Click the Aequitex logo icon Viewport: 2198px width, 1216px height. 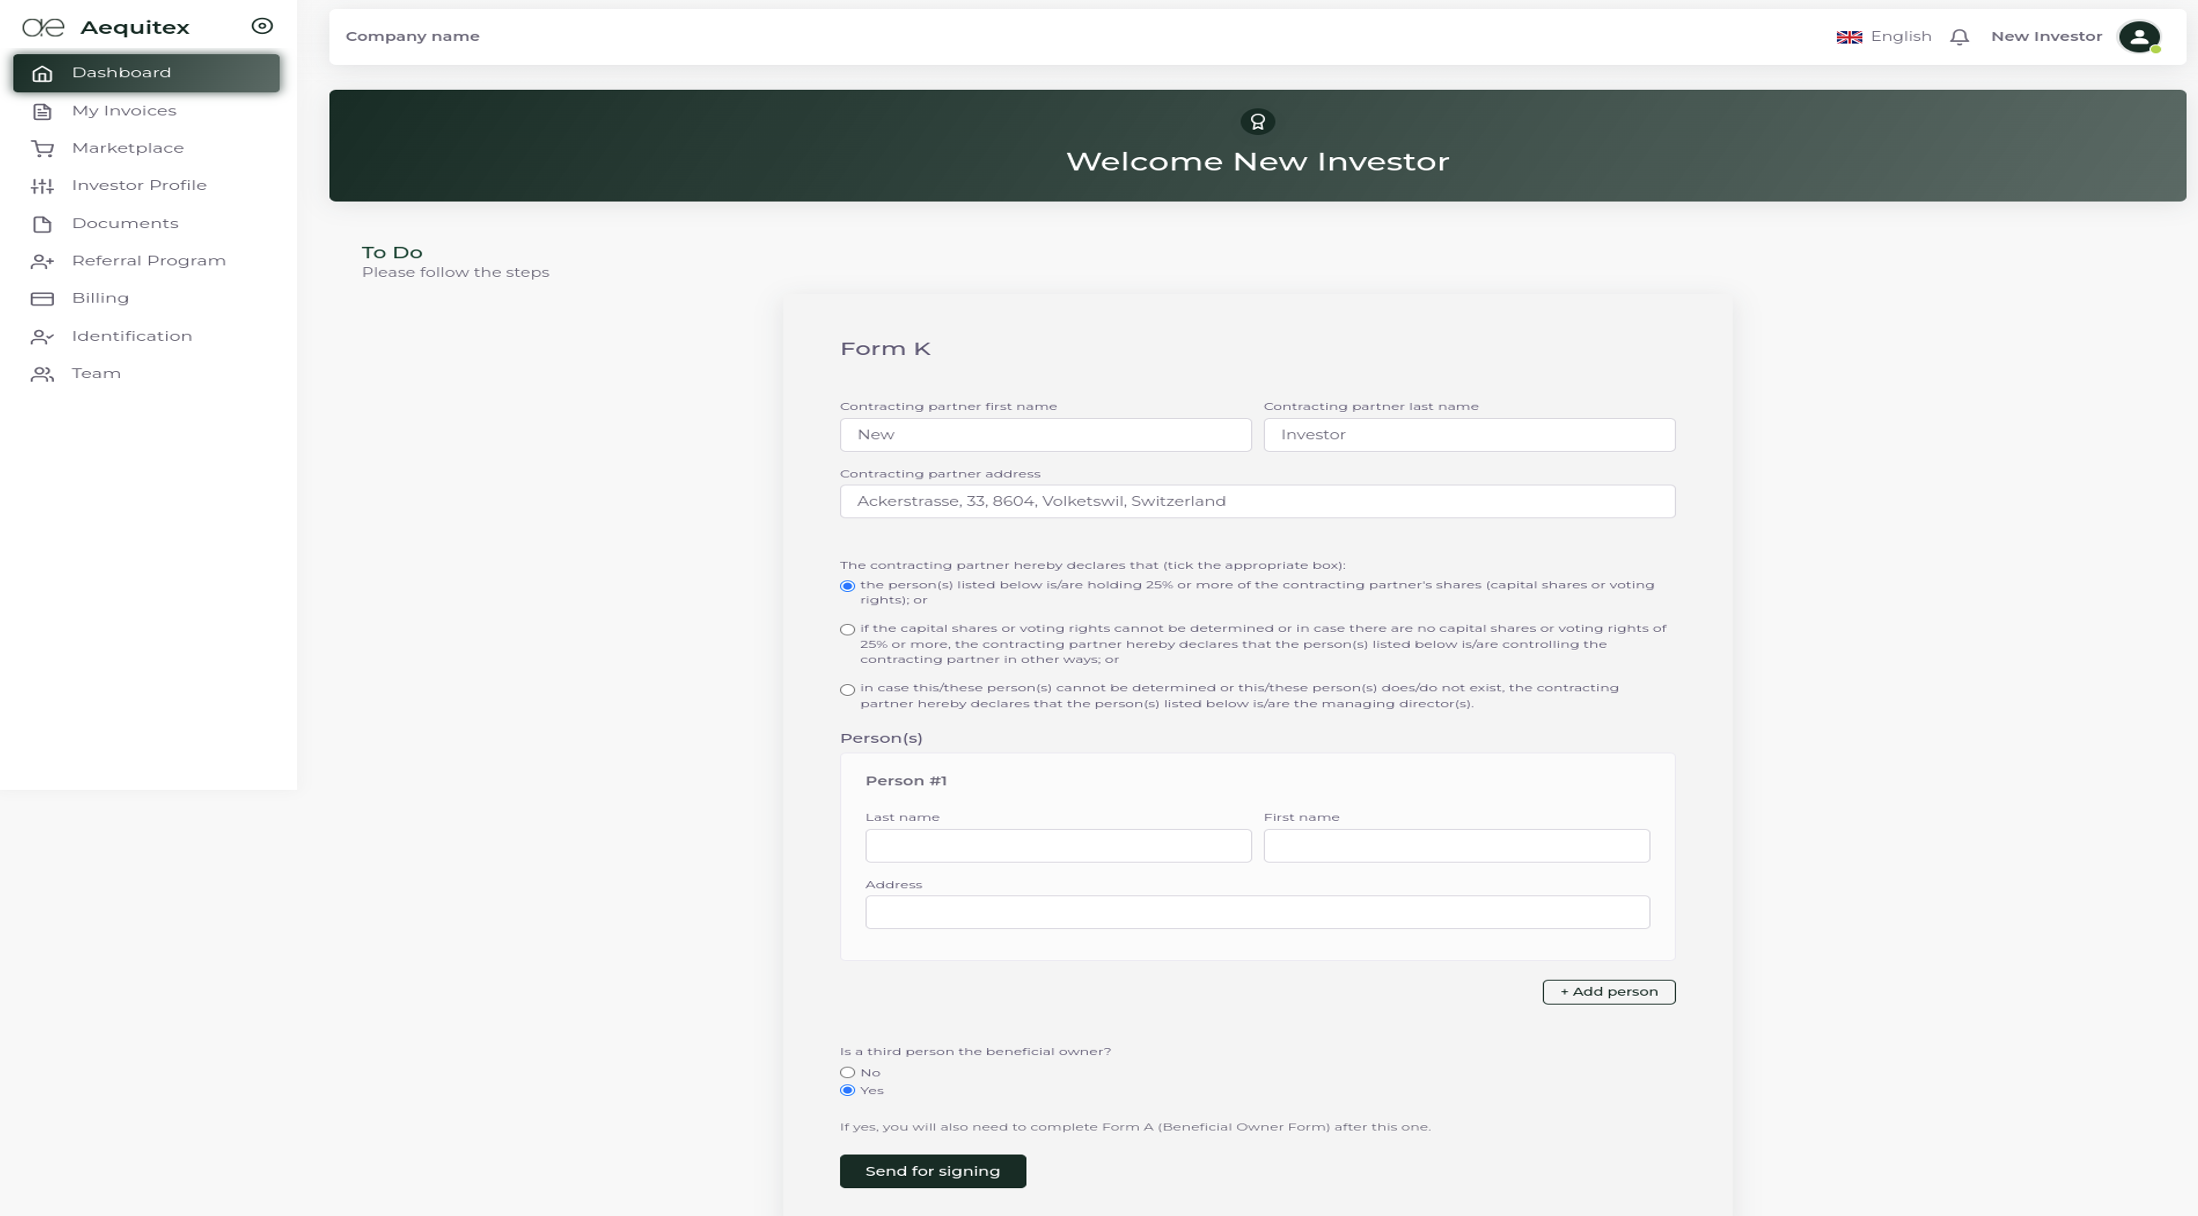click(x=43, y=27)
